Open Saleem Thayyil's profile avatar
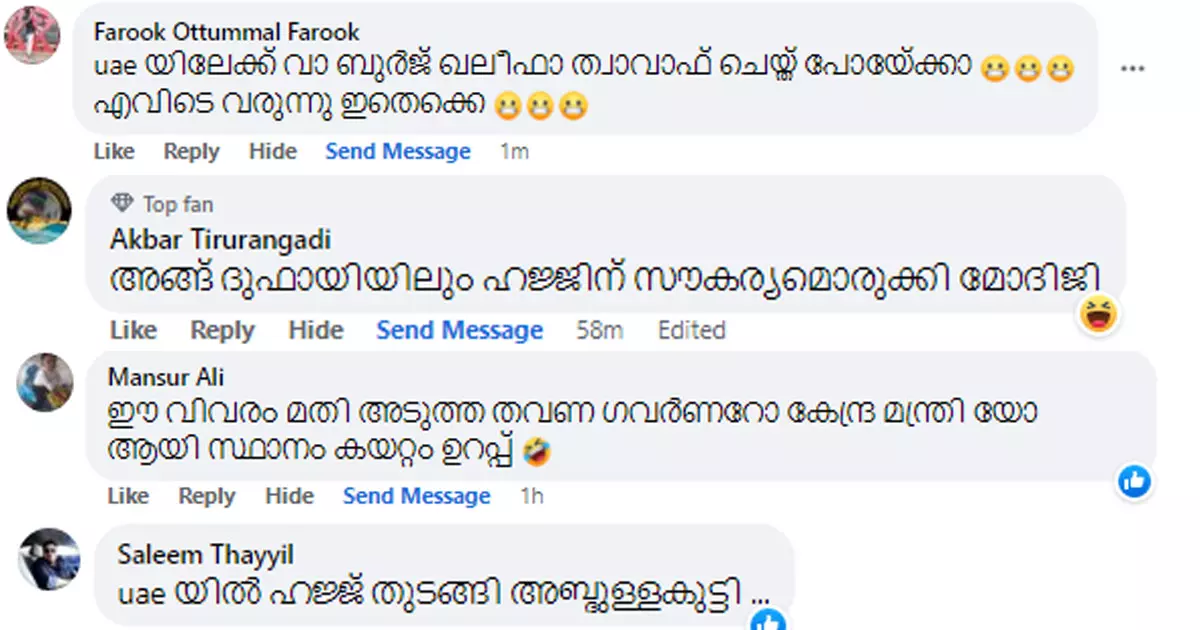This screenshot has width=1200, height=630. point(49,560)
